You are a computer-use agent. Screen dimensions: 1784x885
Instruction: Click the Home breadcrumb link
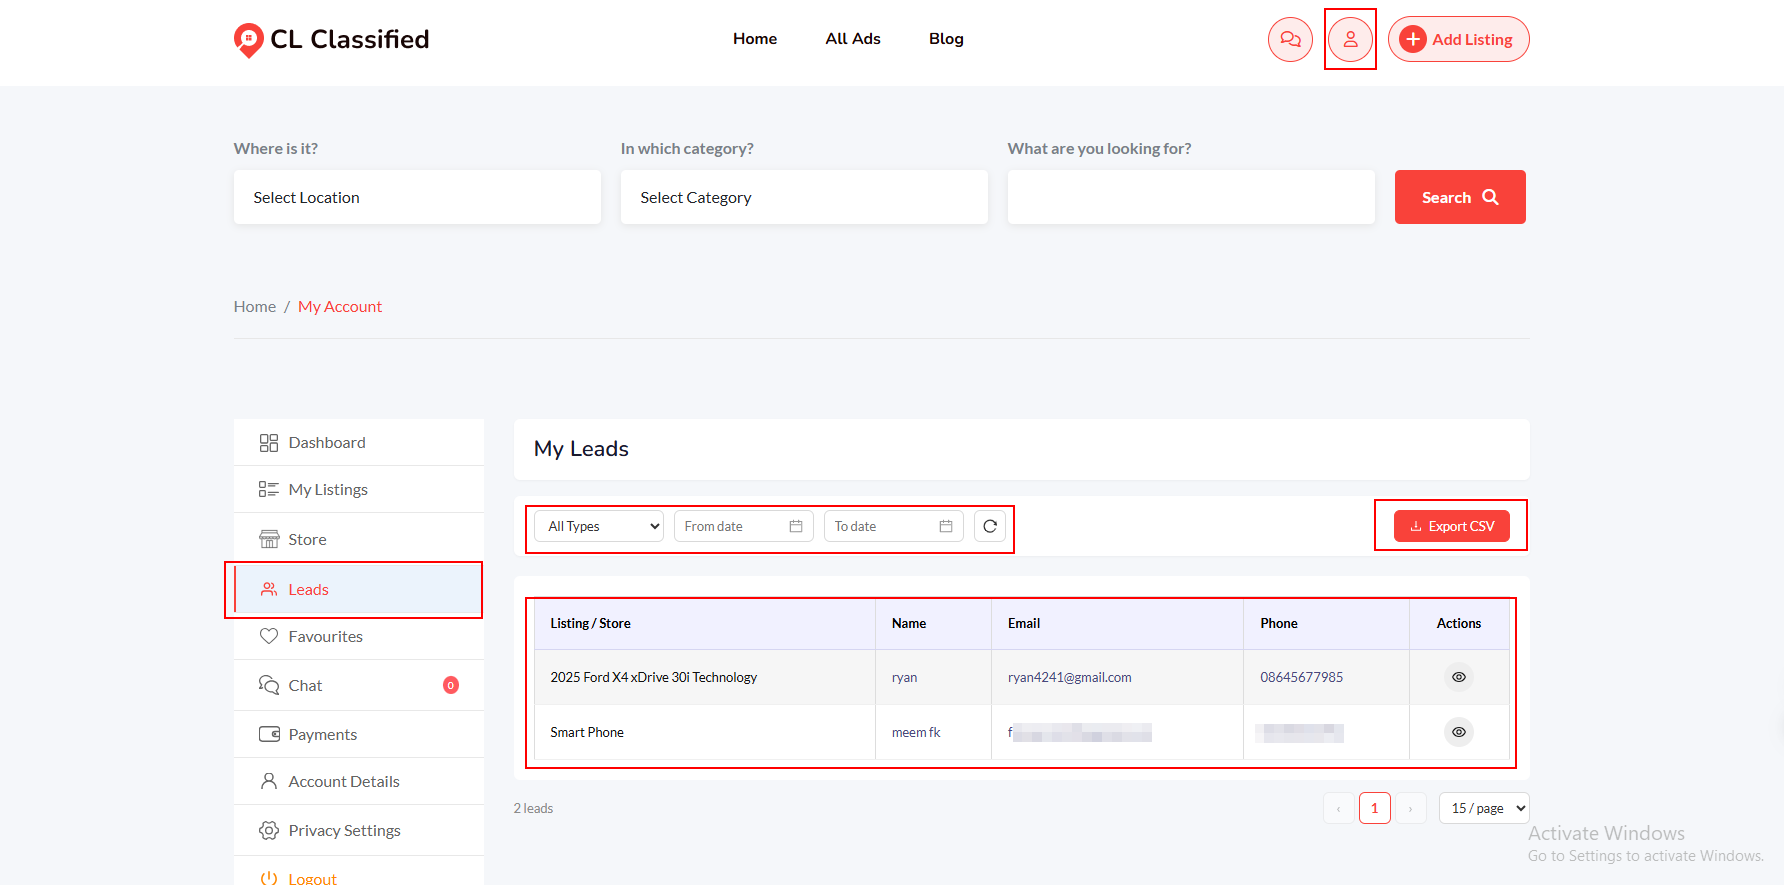pos(255,307)
